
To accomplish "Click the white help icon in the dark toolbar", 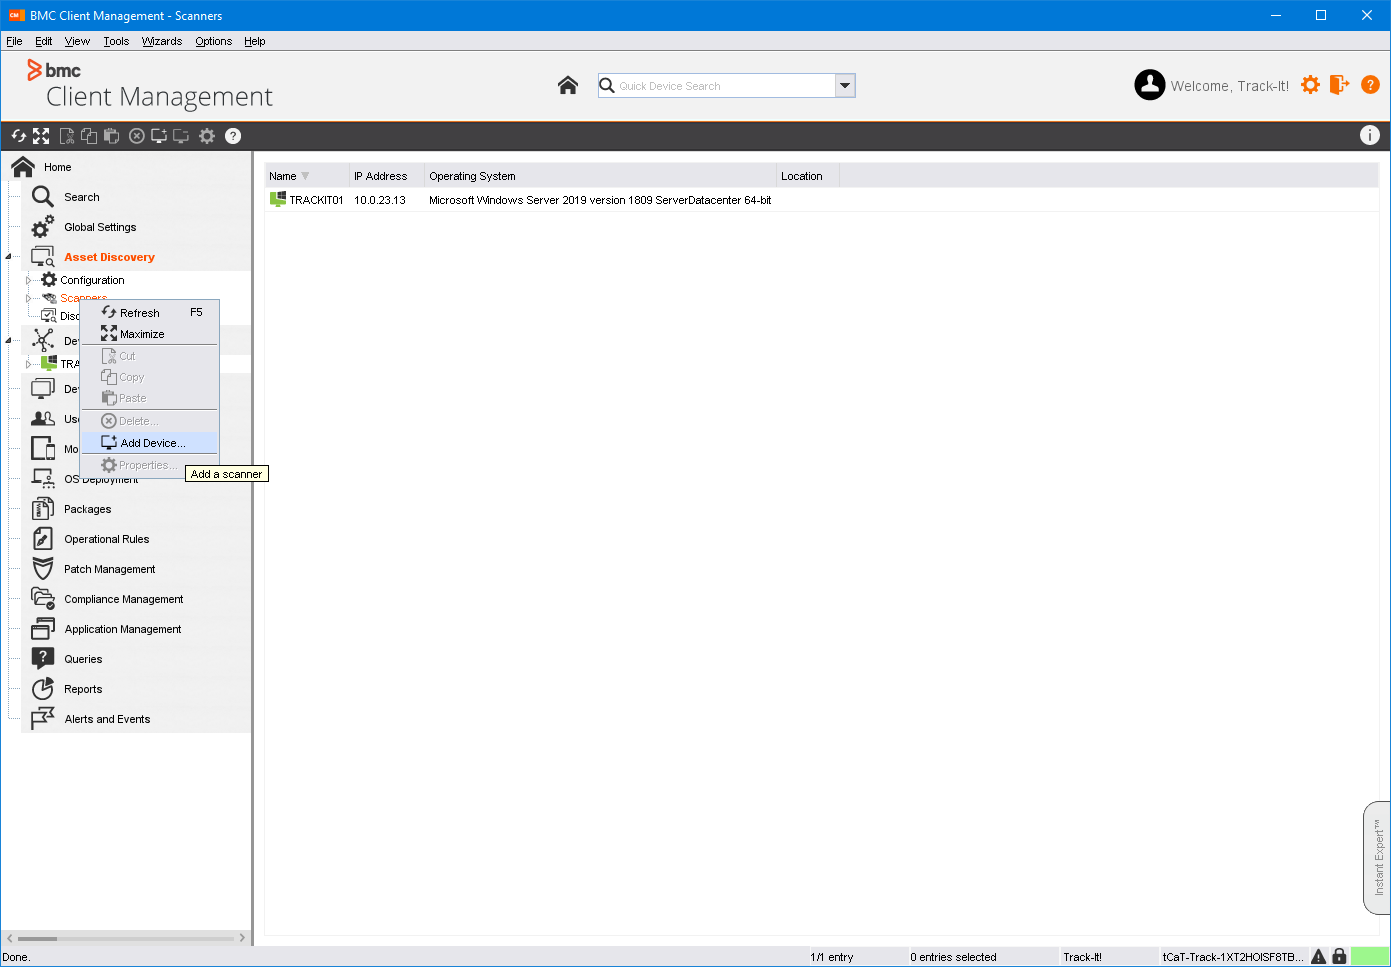I will click(233, 136).
